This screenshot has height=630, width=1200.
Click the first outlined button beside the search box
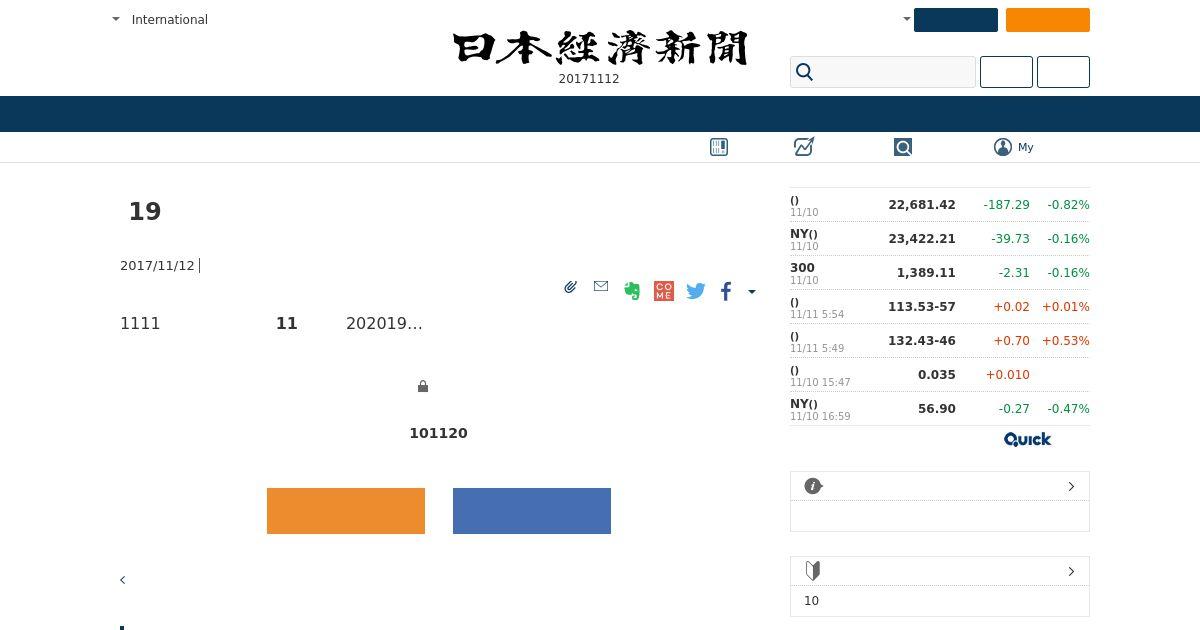point(1006,72)
